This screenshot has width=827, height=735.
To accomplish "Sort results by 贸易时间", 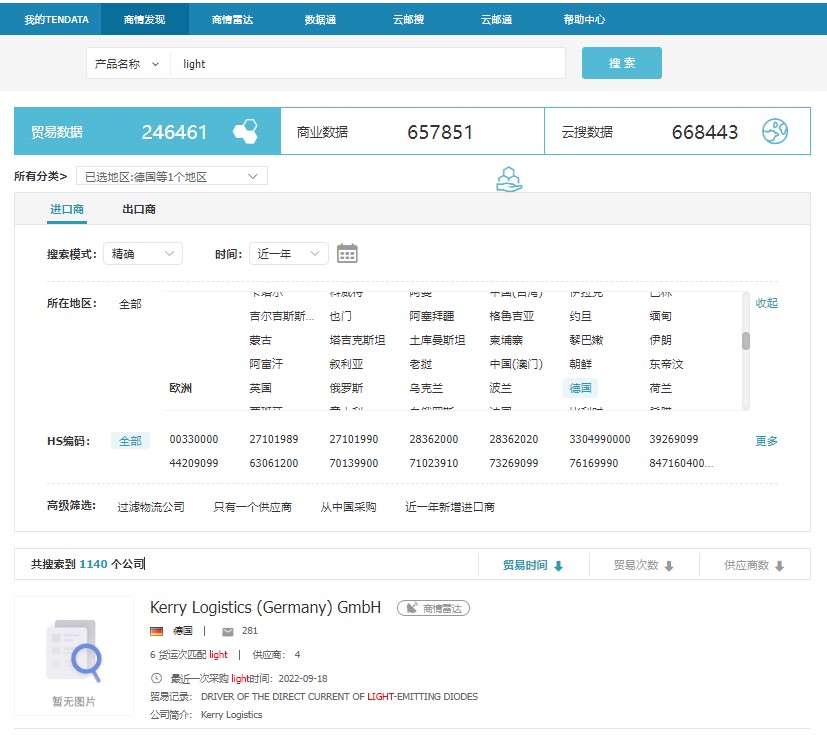I will point(533,565).
